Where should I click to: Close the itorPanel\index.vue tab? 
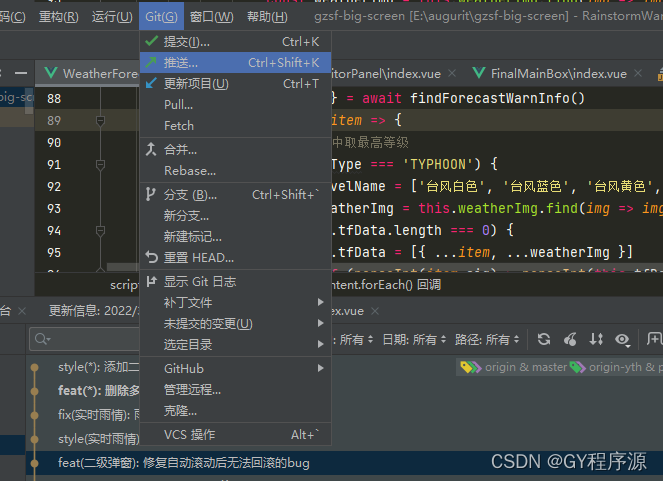pyautogui.click(x=452, y=74)
